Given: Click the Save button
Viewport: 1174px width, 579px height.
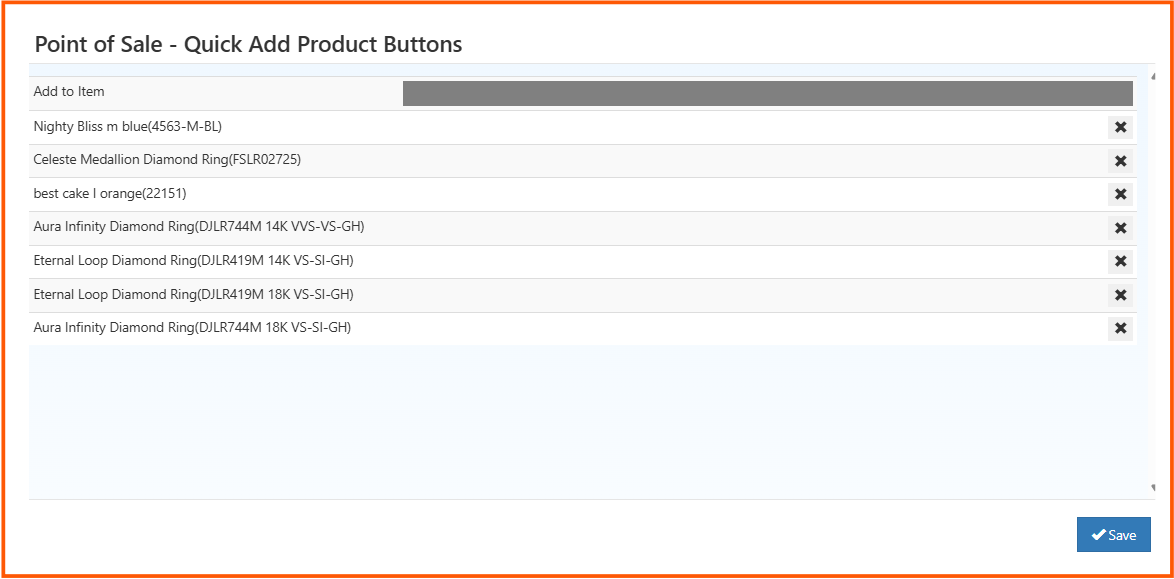Looking at the screenshot, I should 1113,534.
